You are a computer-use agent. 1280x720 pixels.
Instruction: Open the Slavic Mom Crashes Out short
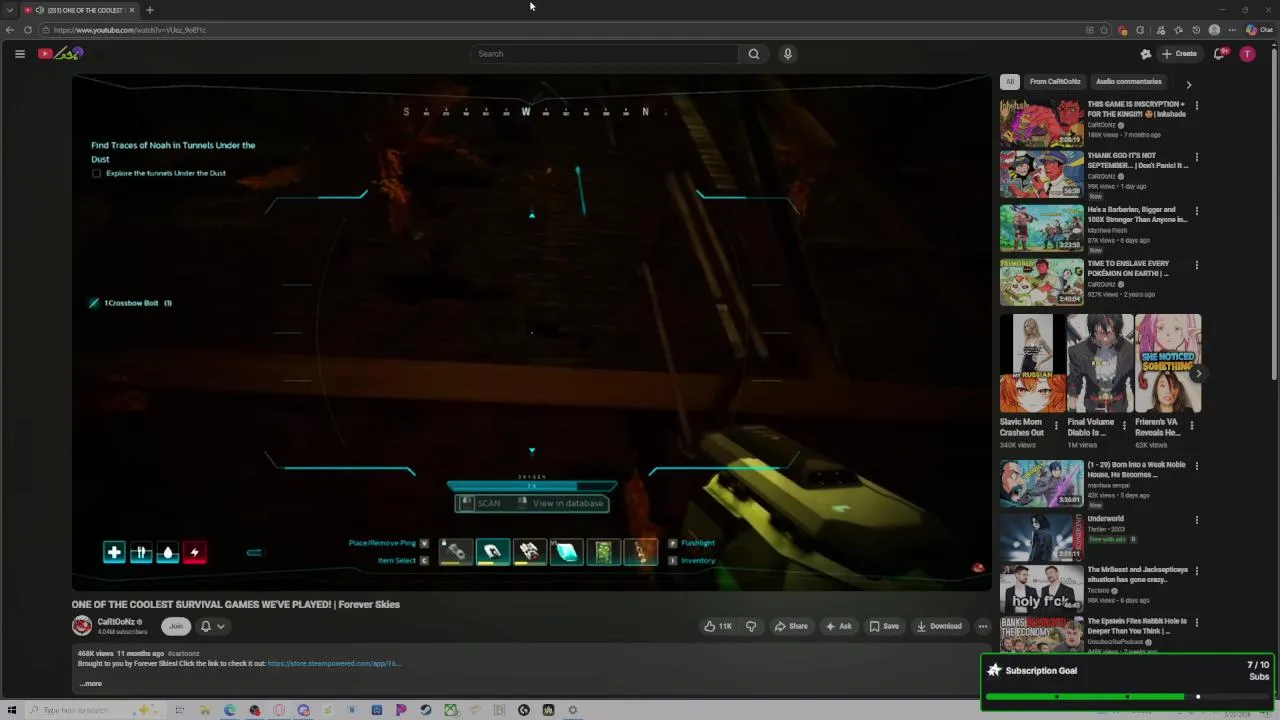pyautogui.click(x=1033, y=364)
